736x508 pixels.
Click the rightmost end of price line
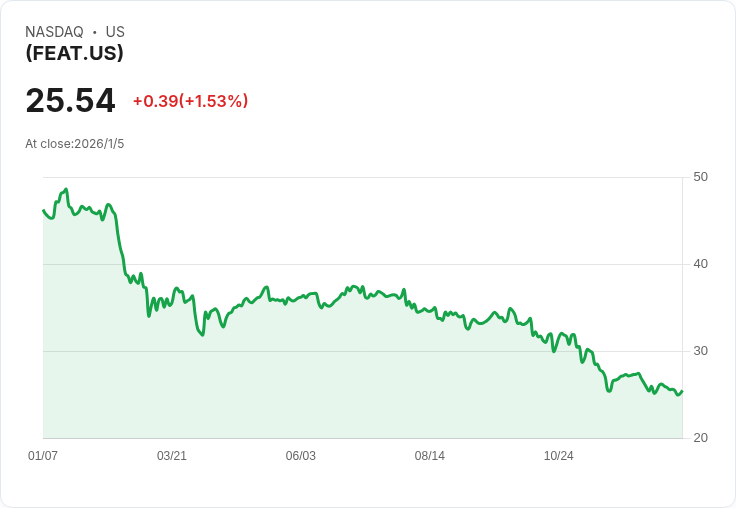click(682, 391)
